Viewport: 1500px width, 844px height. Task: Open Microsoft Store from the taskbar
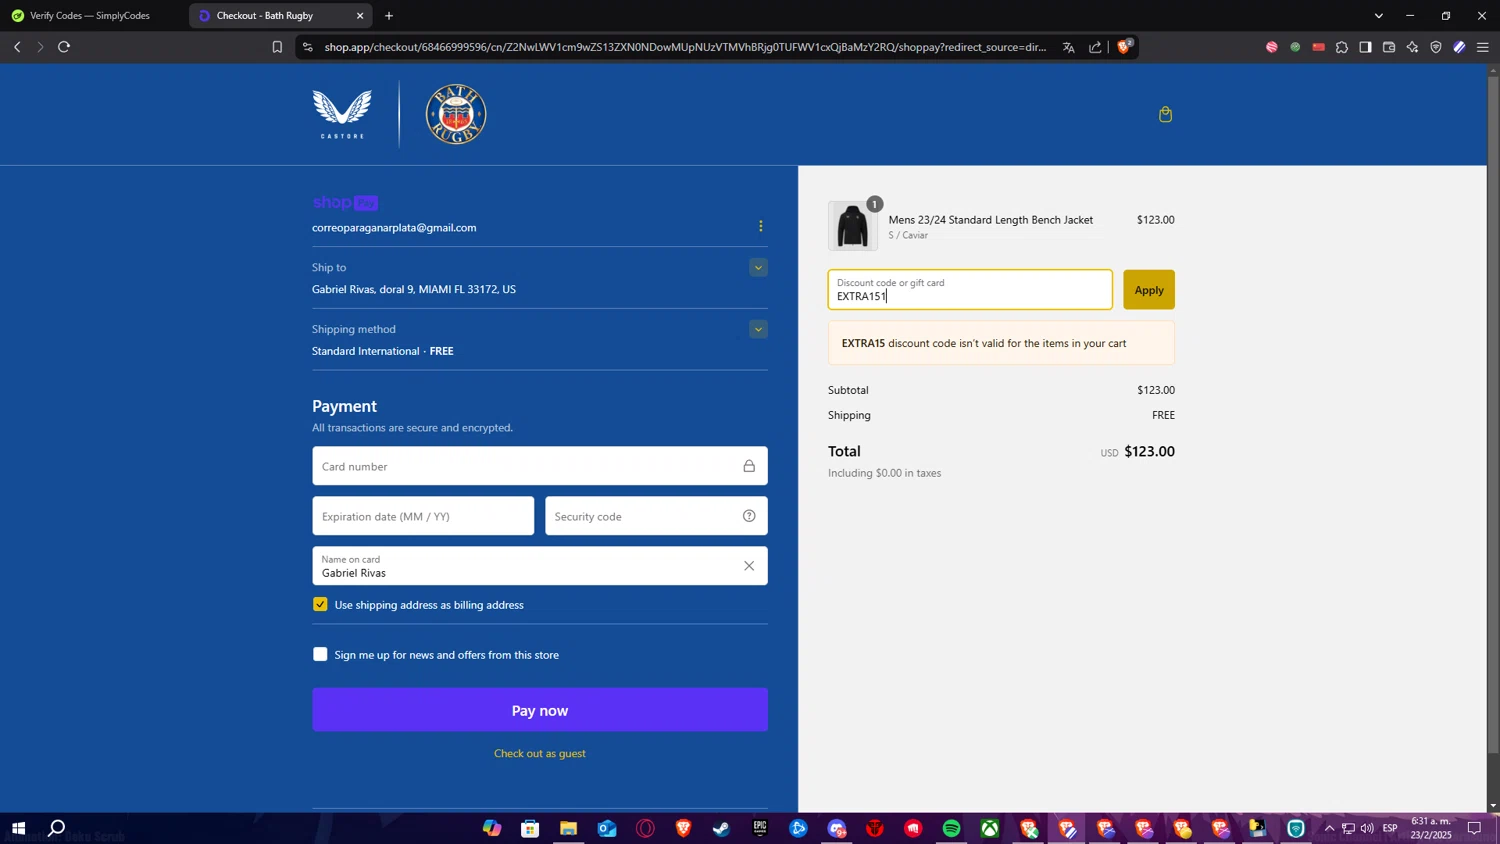(x=530, y=828)
